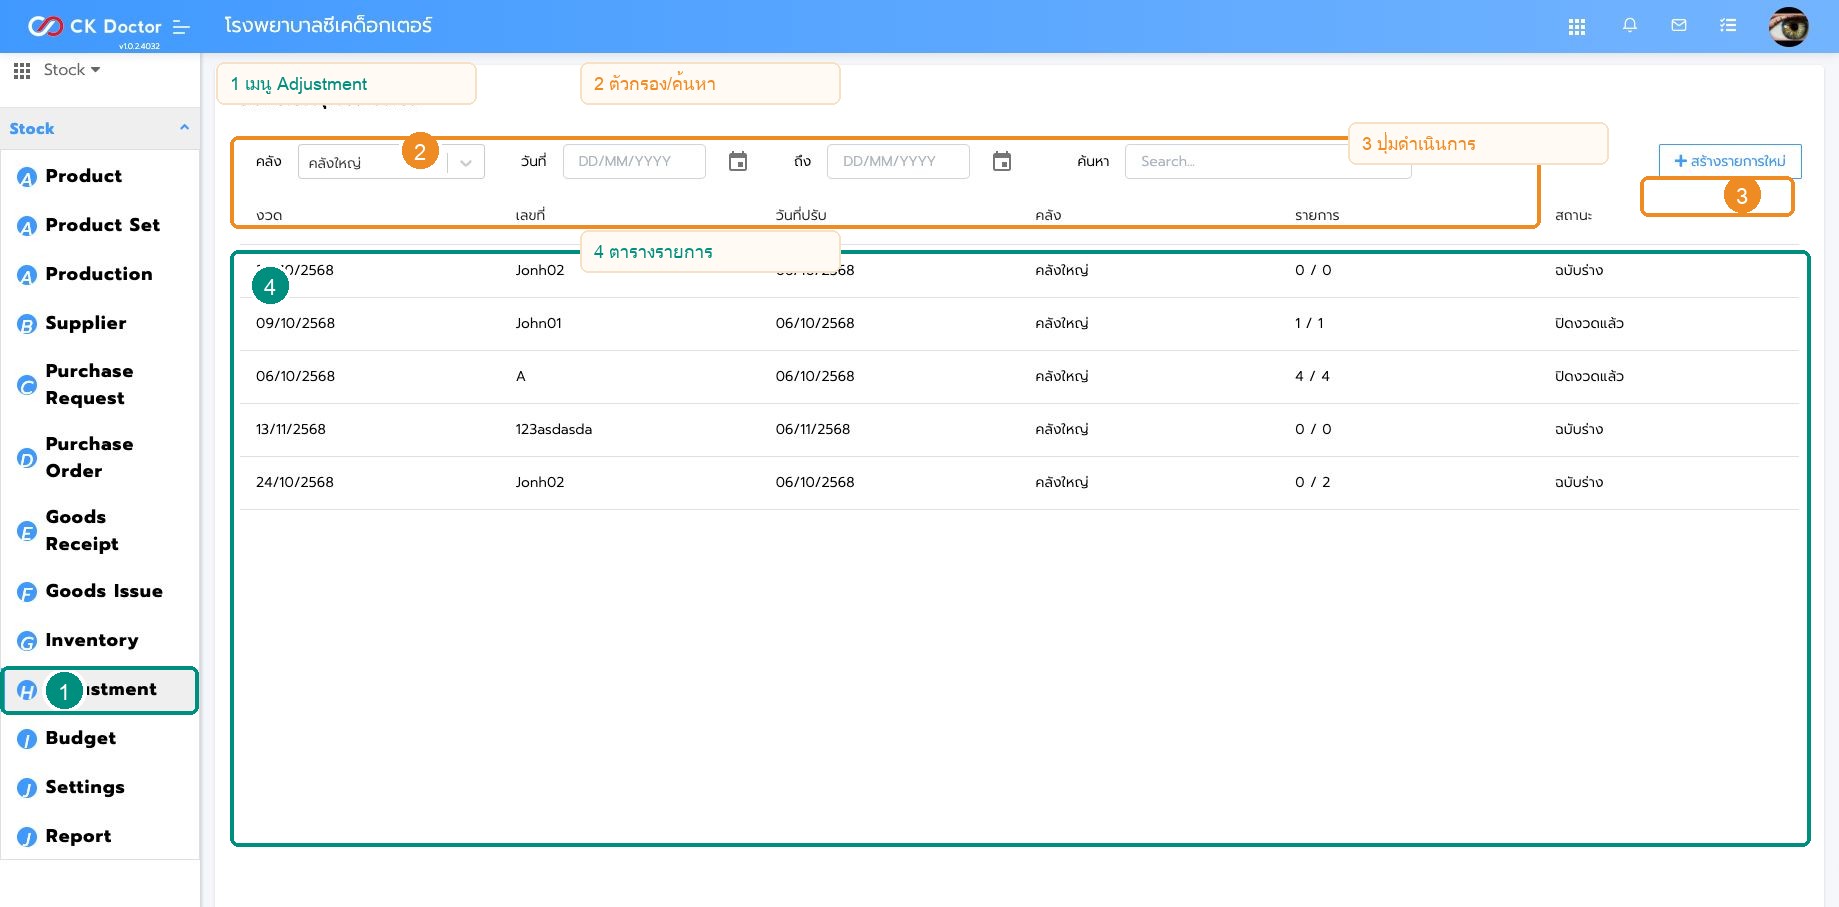1839x907 pixels.
Task: Click the Goods Issue sidebar icon
Action: coord(27,593)
